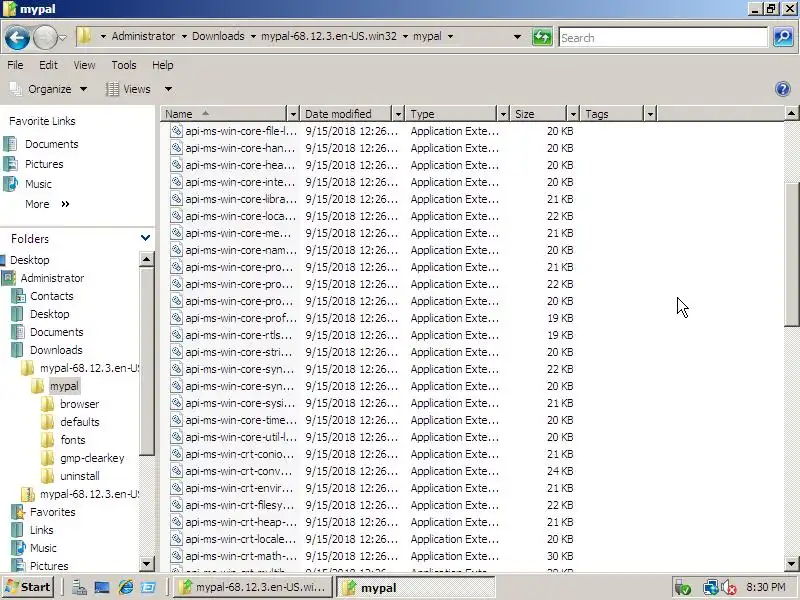
Task: Select the gmp-clearkey folder icon
Action: [x=47, y=458]
